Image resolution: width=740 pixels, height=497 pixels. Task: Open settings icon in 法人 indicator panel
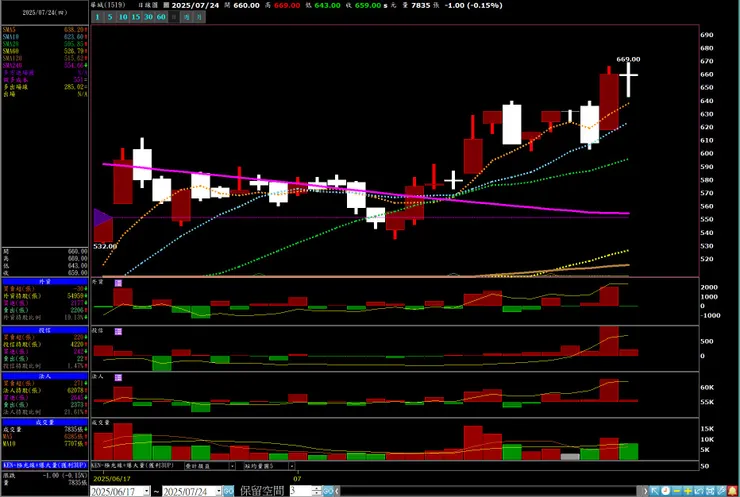(118, 378)
